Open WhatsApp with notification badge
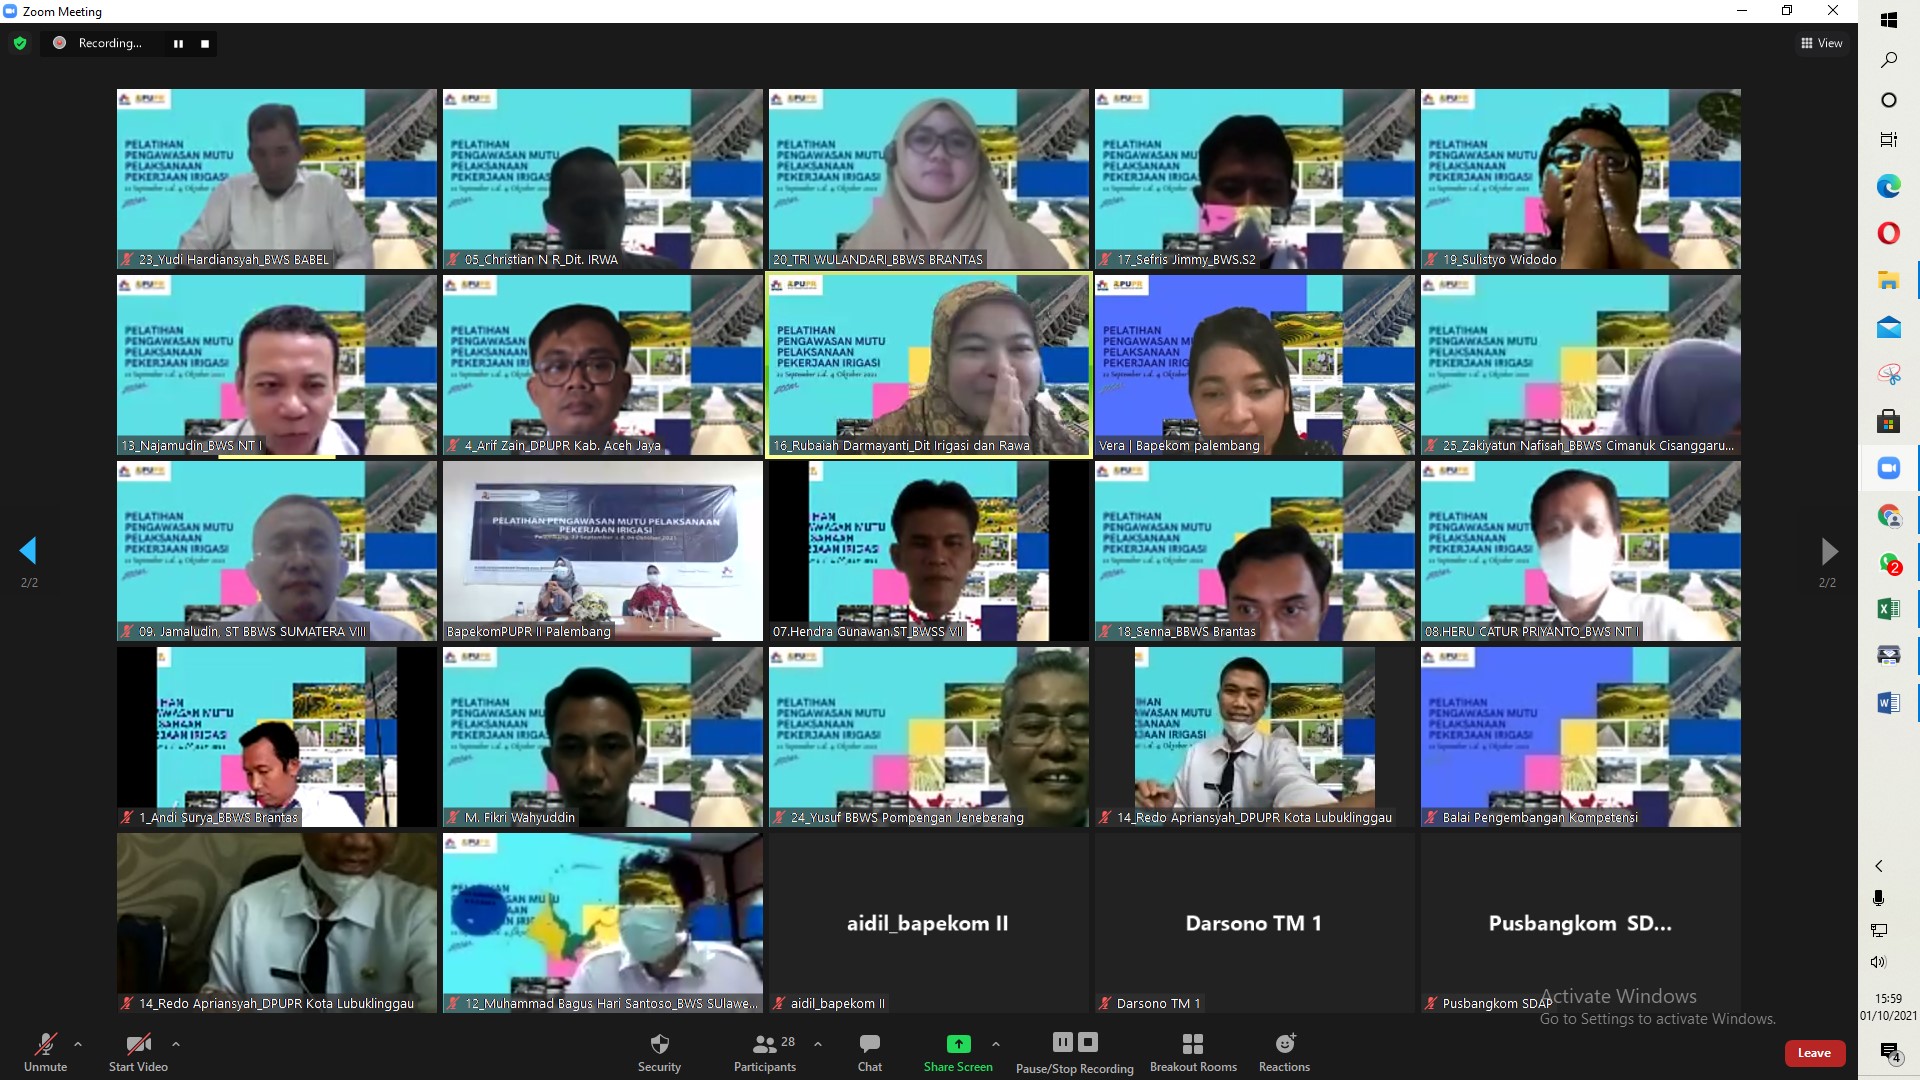 [x=1889, y=563]
